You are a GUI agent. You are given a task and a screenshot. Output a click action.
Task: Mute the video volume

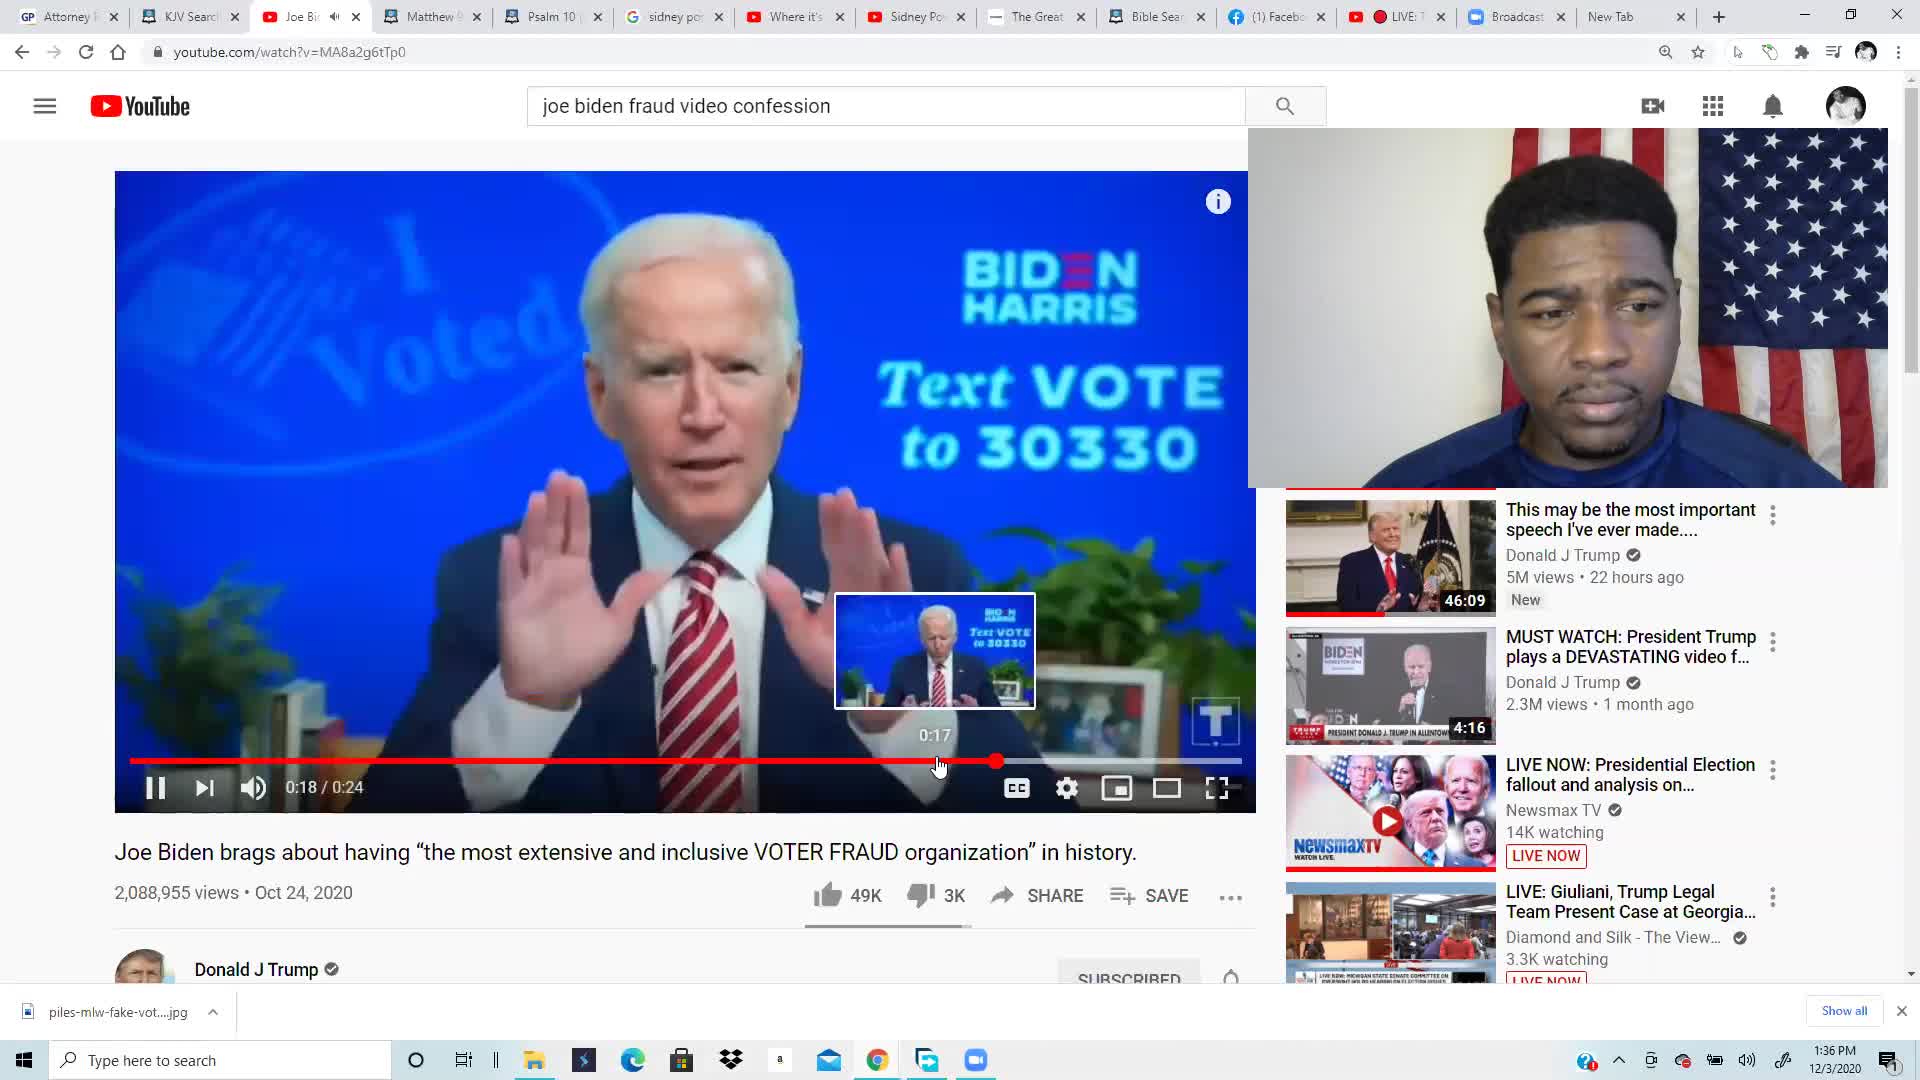pyautogui.click(x=253, y=788)
